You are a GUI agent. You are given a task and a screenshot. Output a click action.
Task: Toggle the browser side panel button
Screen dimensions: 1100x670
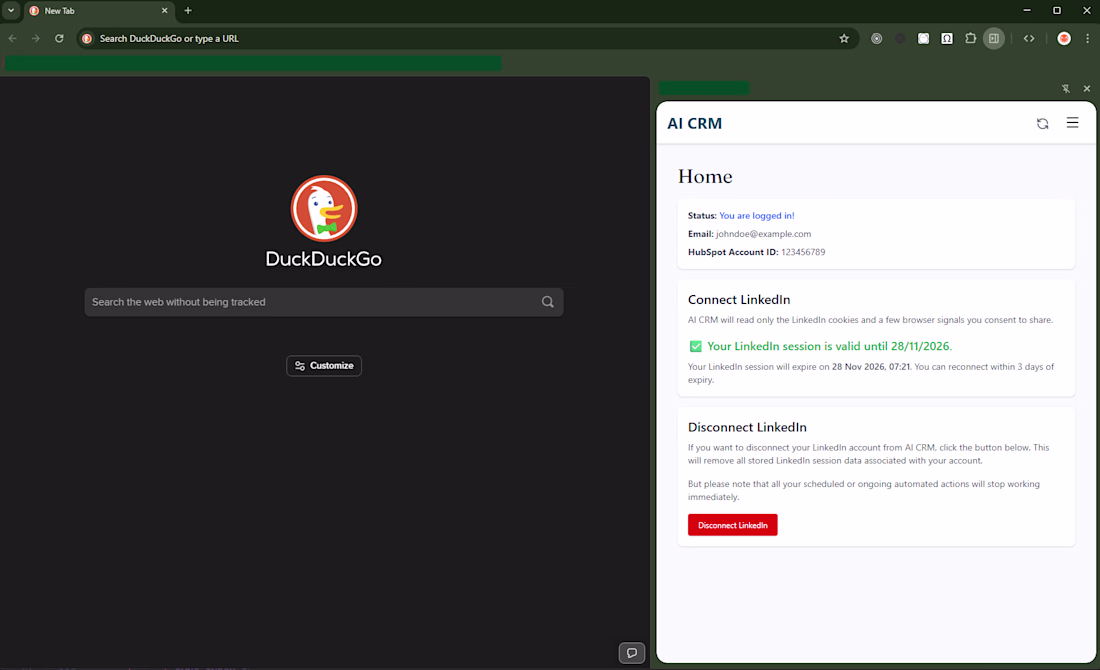tap(994, 39)
